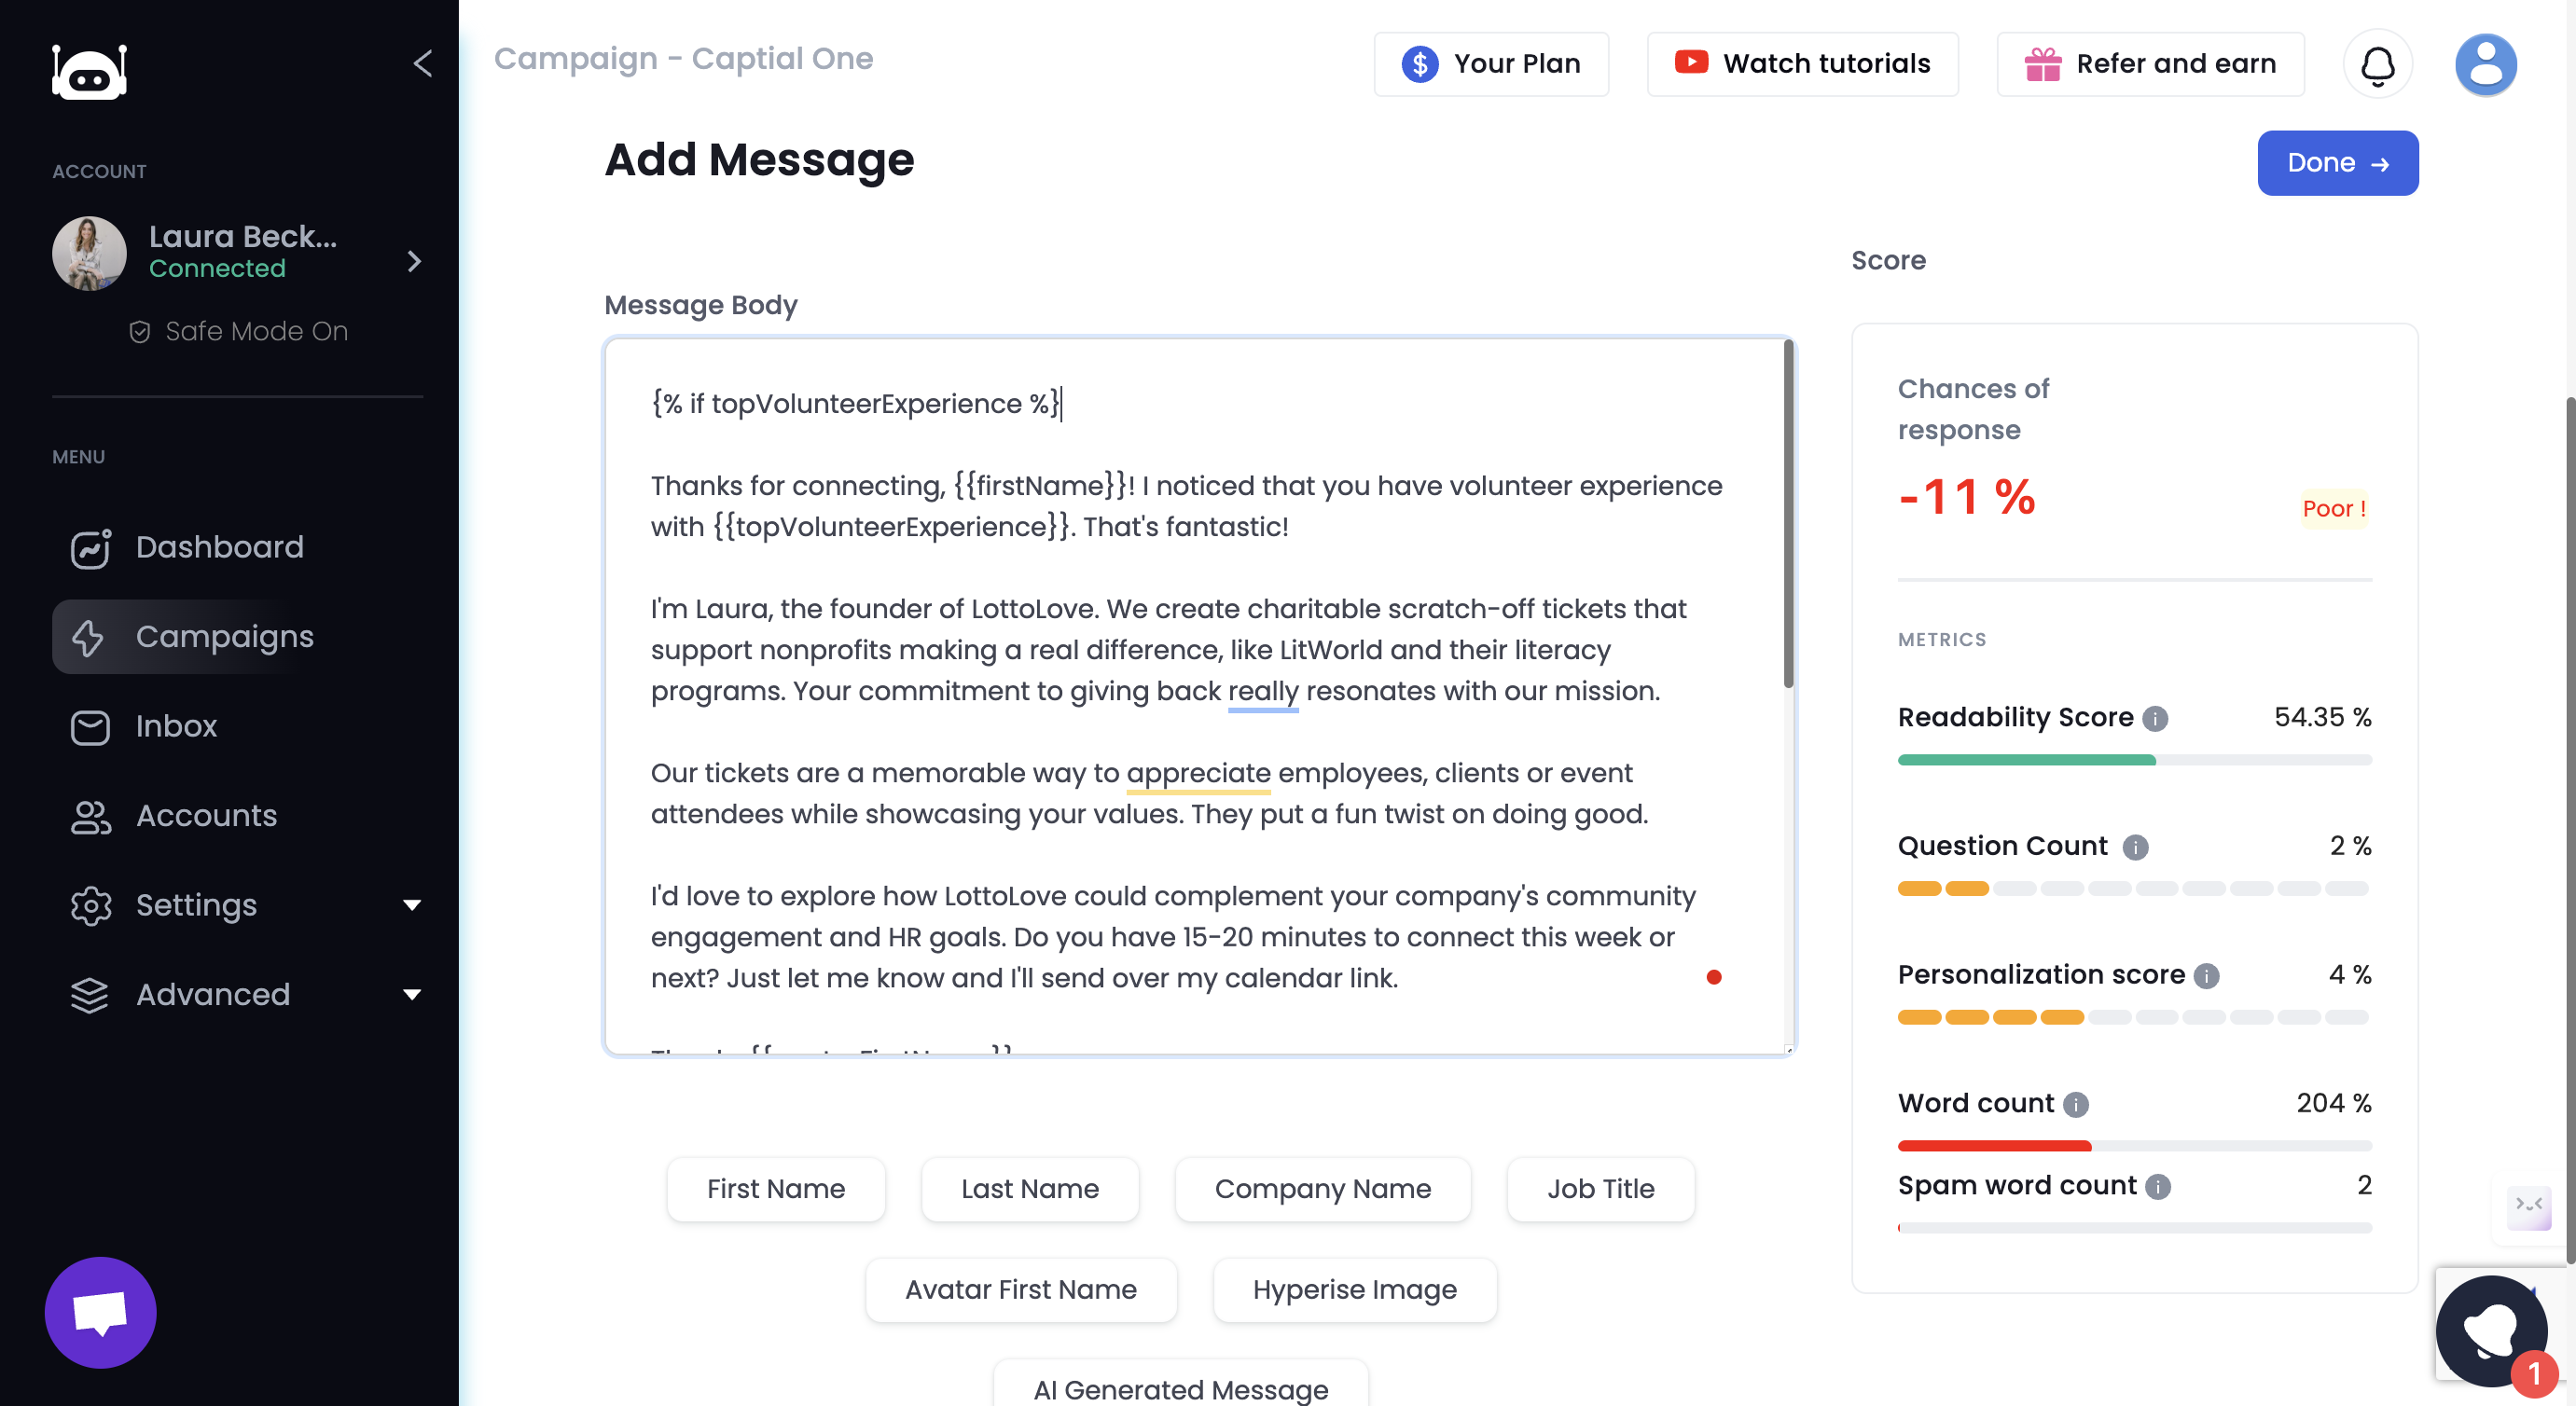Click the red grammar indicator dot in message

[x=1713, y=977]
